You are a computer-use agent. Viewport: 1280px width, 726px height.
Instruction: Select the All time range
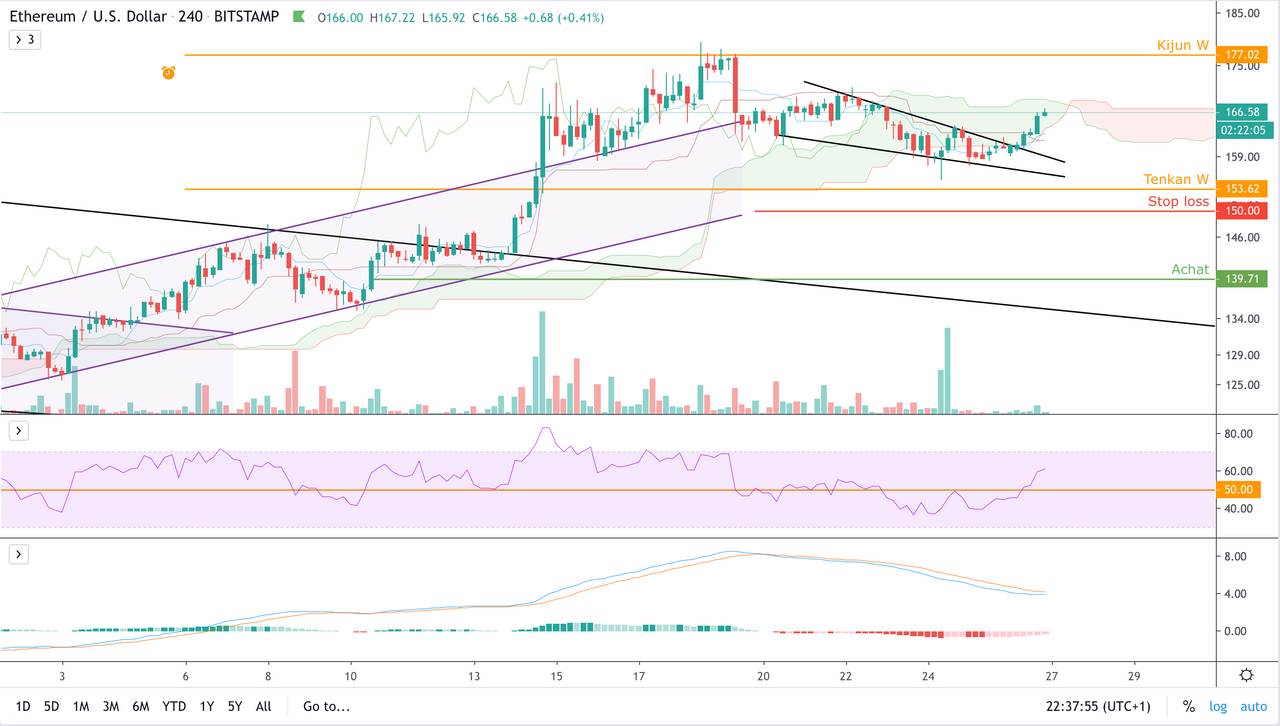[x=263, y=706]
